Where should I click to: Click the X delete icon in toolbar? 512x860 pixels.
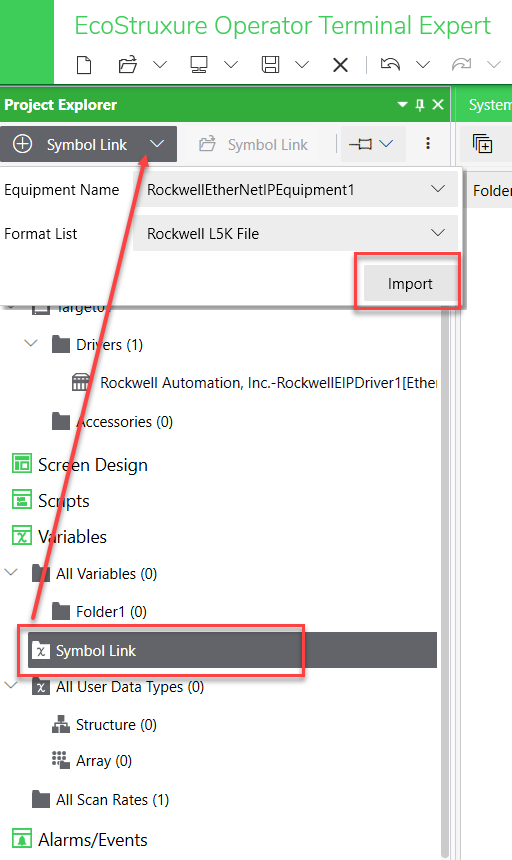point(340,65)
